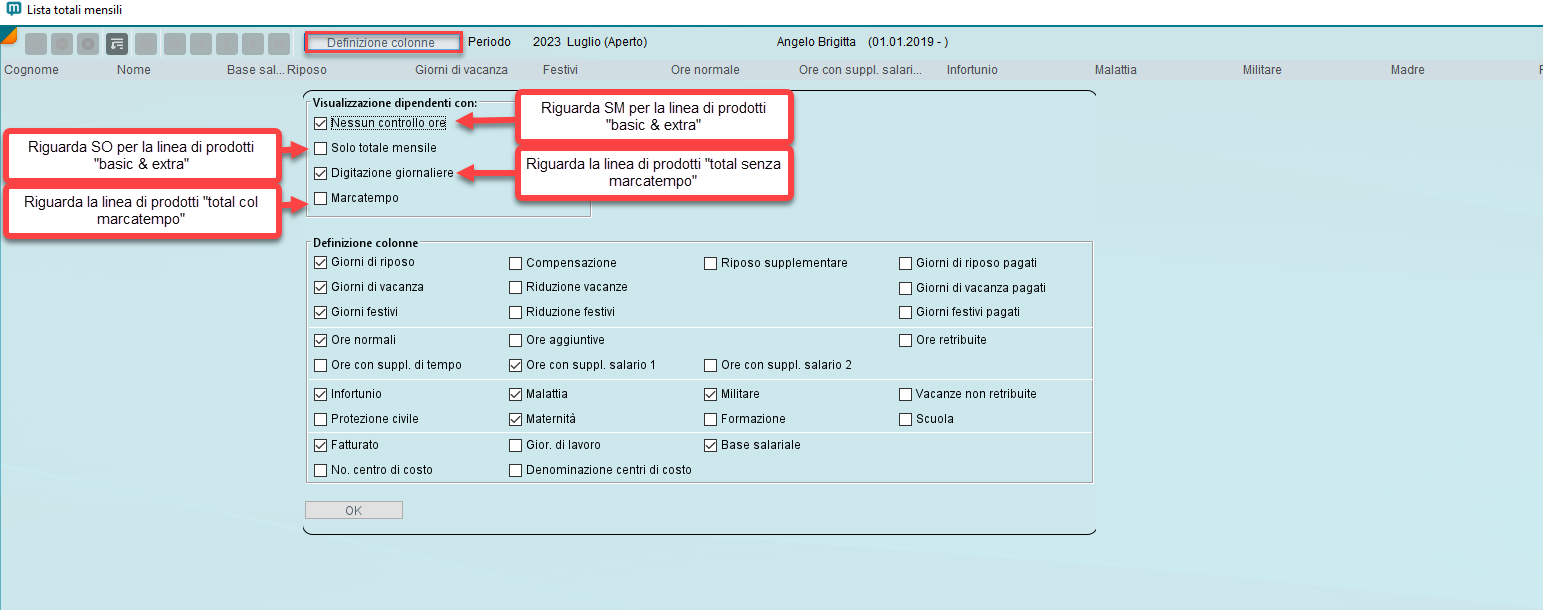
Task: Tick the Compensazione column checkbox
Action: coord(516,264)
